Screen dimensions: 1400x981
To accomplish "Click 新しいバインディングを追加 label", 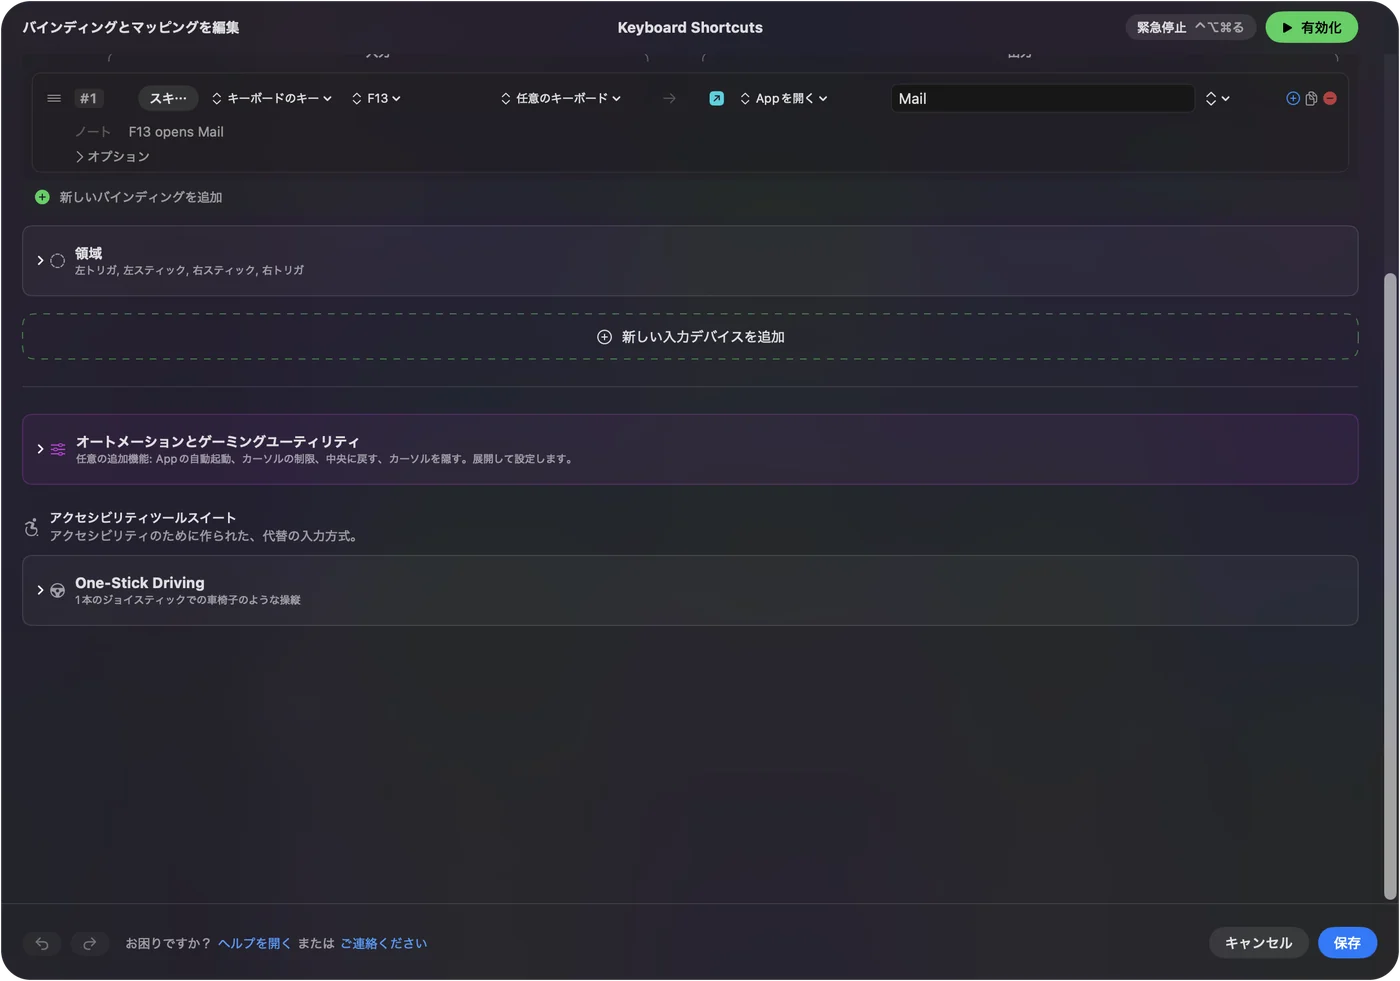I will click(x=141, y=197).
